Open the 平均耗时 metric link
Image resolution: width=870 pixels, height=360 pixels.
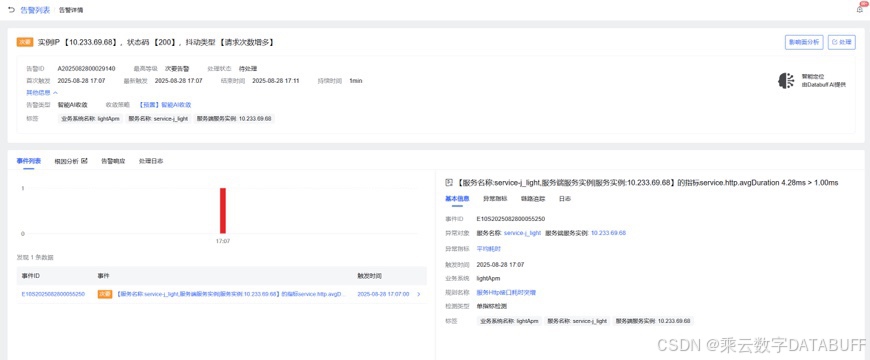tap(489, 249)
